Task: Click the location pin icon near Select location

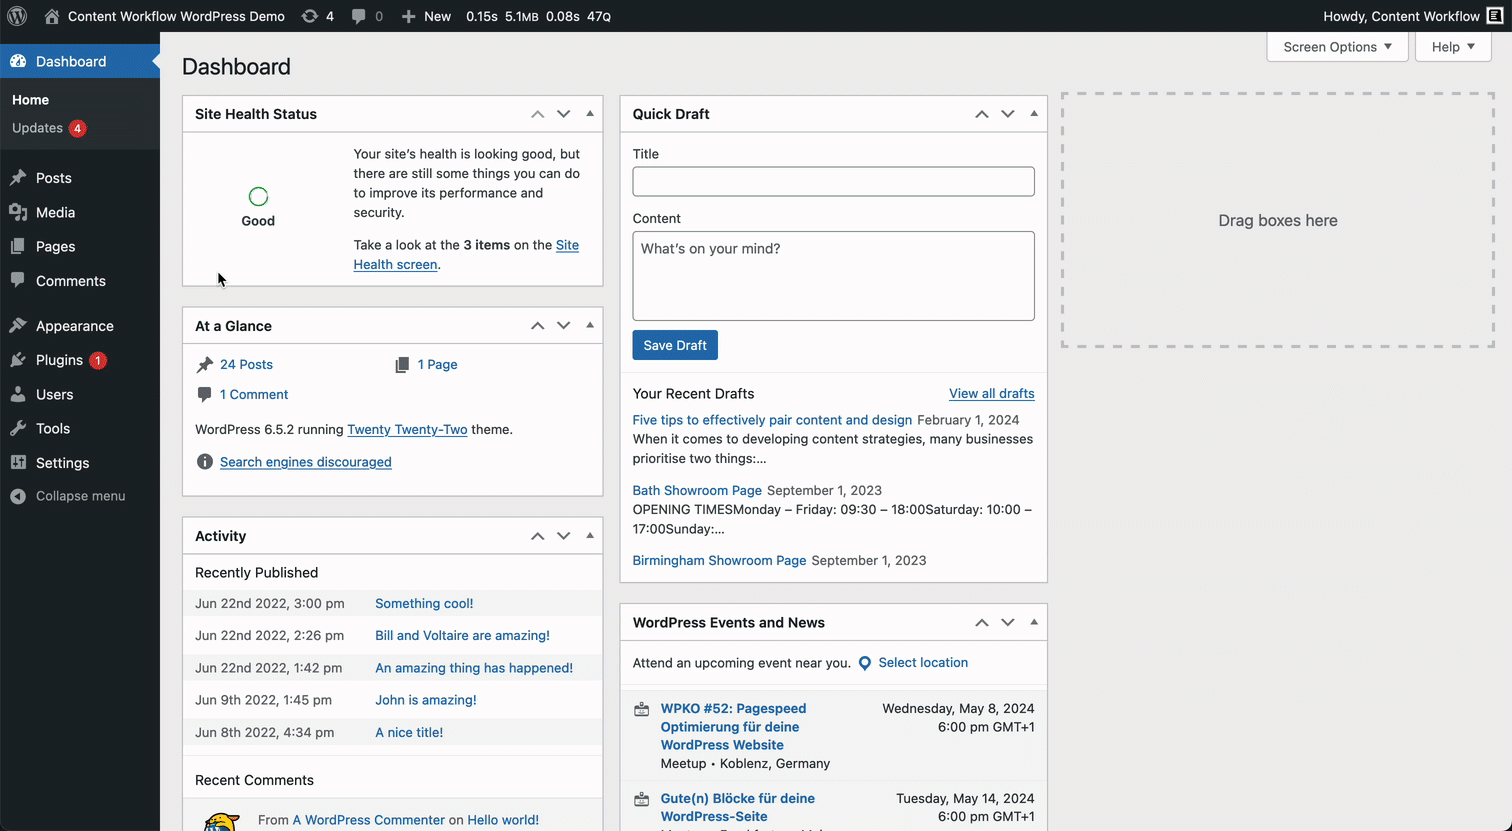Action: click(x=865, y=663)
